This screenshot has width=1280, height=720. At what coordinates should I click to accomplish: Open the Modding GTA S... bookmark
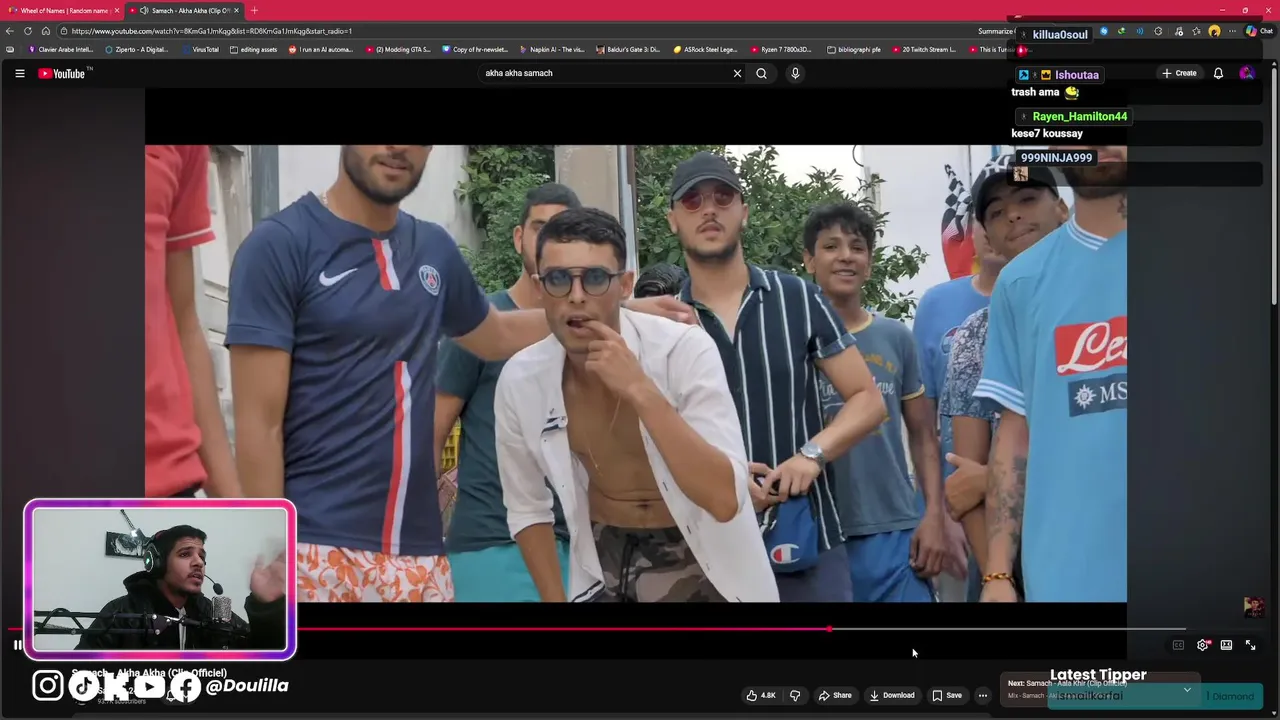pos(398,49)
